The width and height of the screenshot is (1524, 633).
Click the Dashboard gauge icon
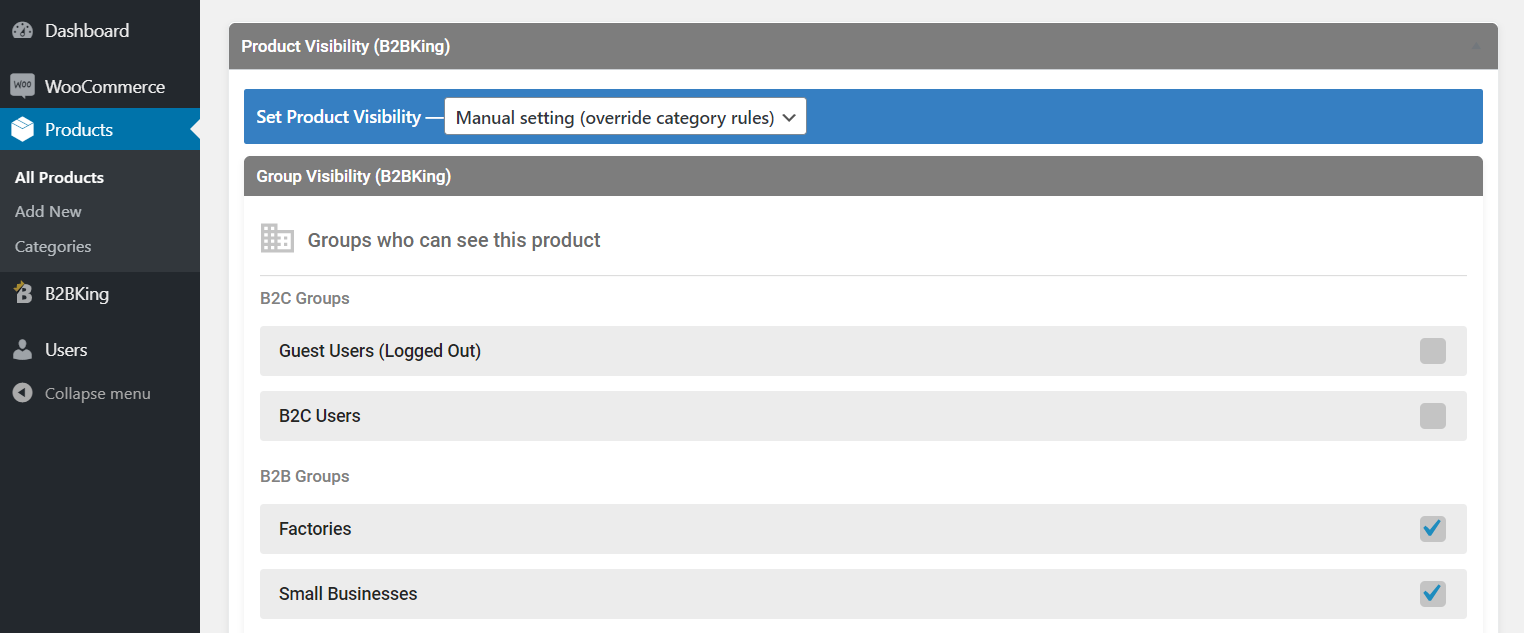(x=23, y=31)
